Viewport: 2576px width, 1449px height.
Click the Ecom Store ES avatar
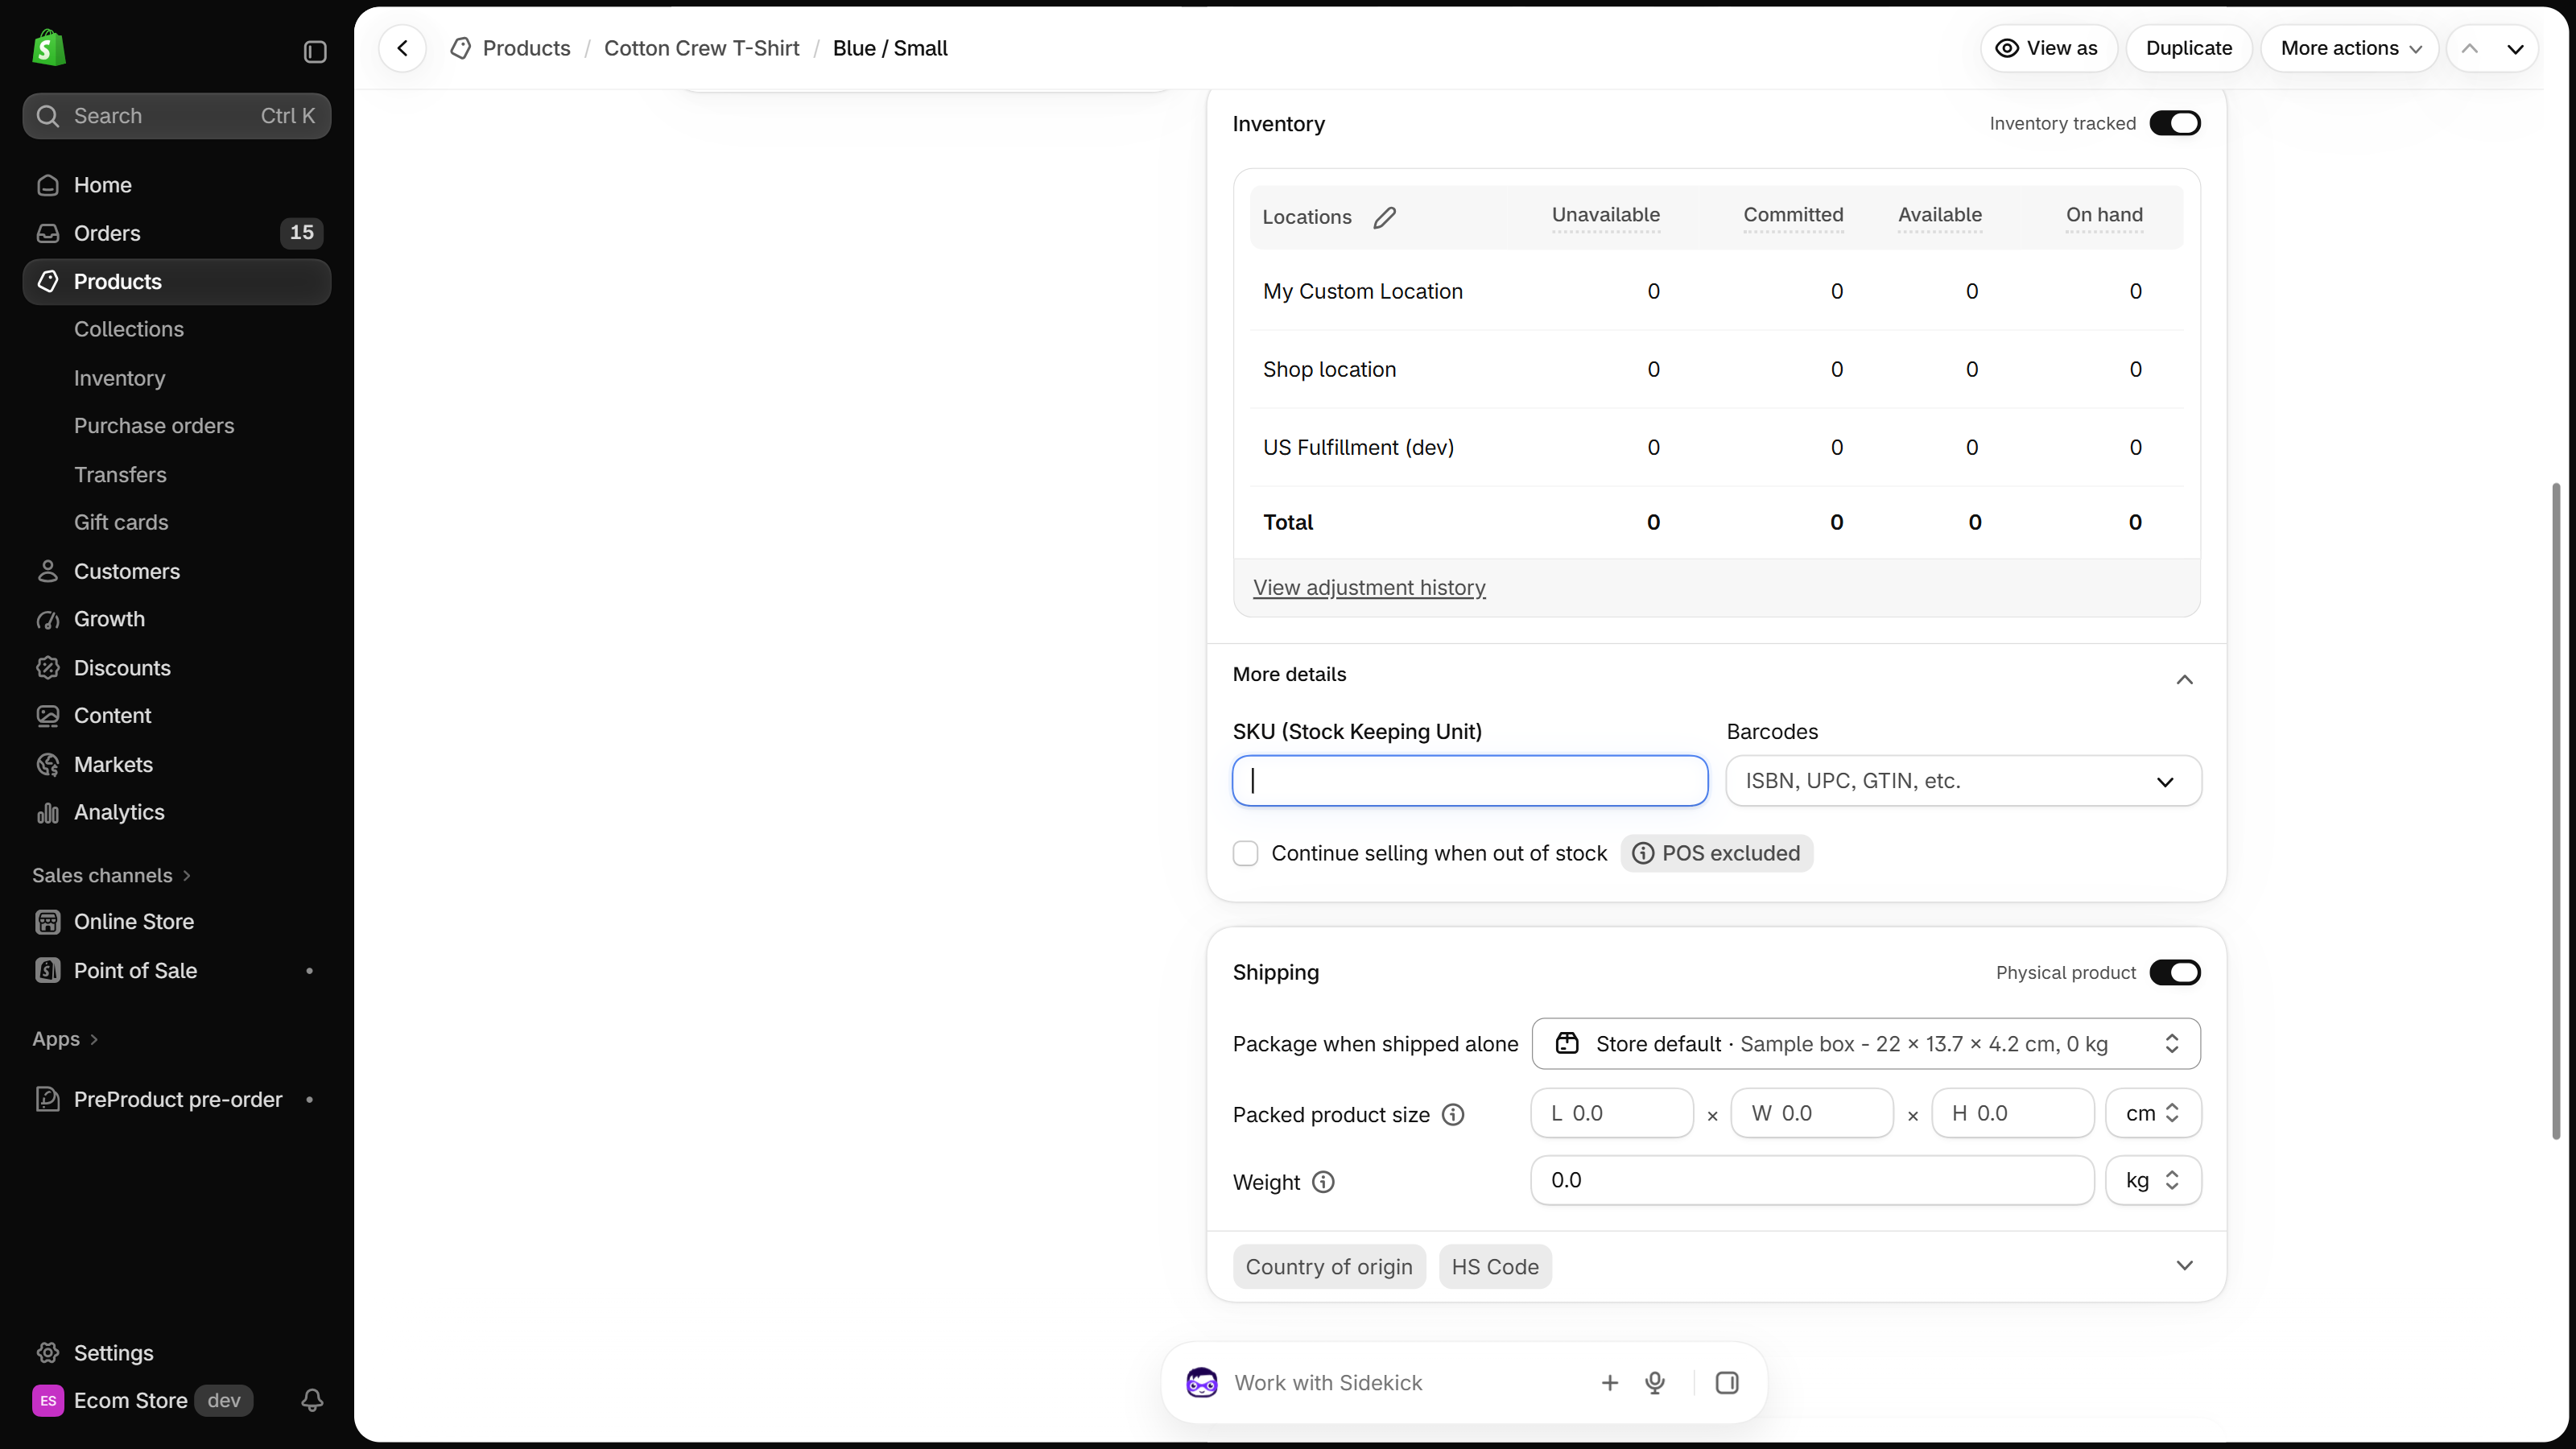coord(48,1400)
